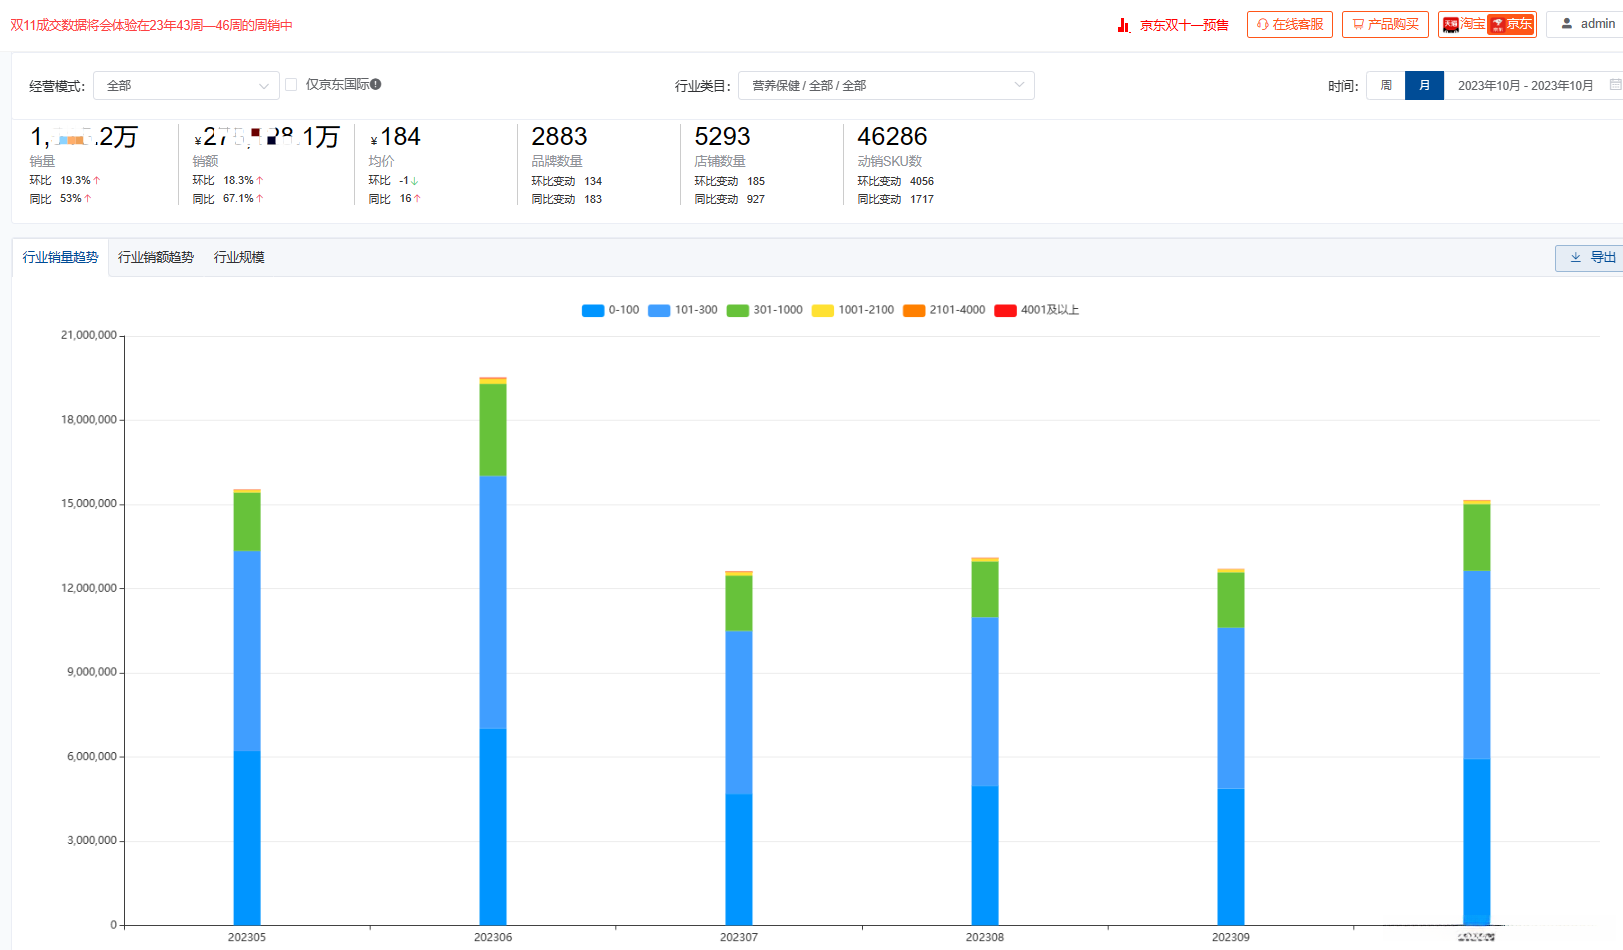Image resolution: width=1623 pixels, height=950 pixels.
Task: Switch time granularity to 周
Action: (1386, 85)
